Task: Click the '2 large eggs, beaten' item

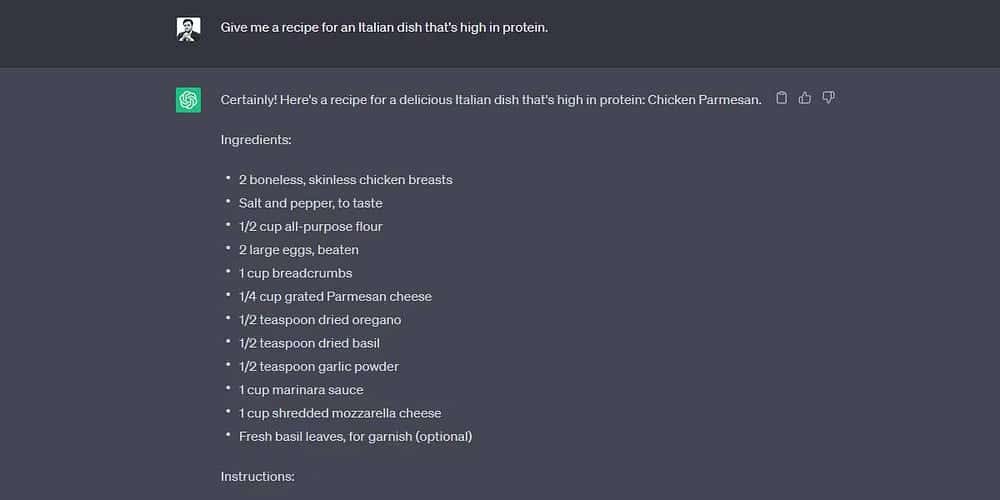Action: click(298, 250)
